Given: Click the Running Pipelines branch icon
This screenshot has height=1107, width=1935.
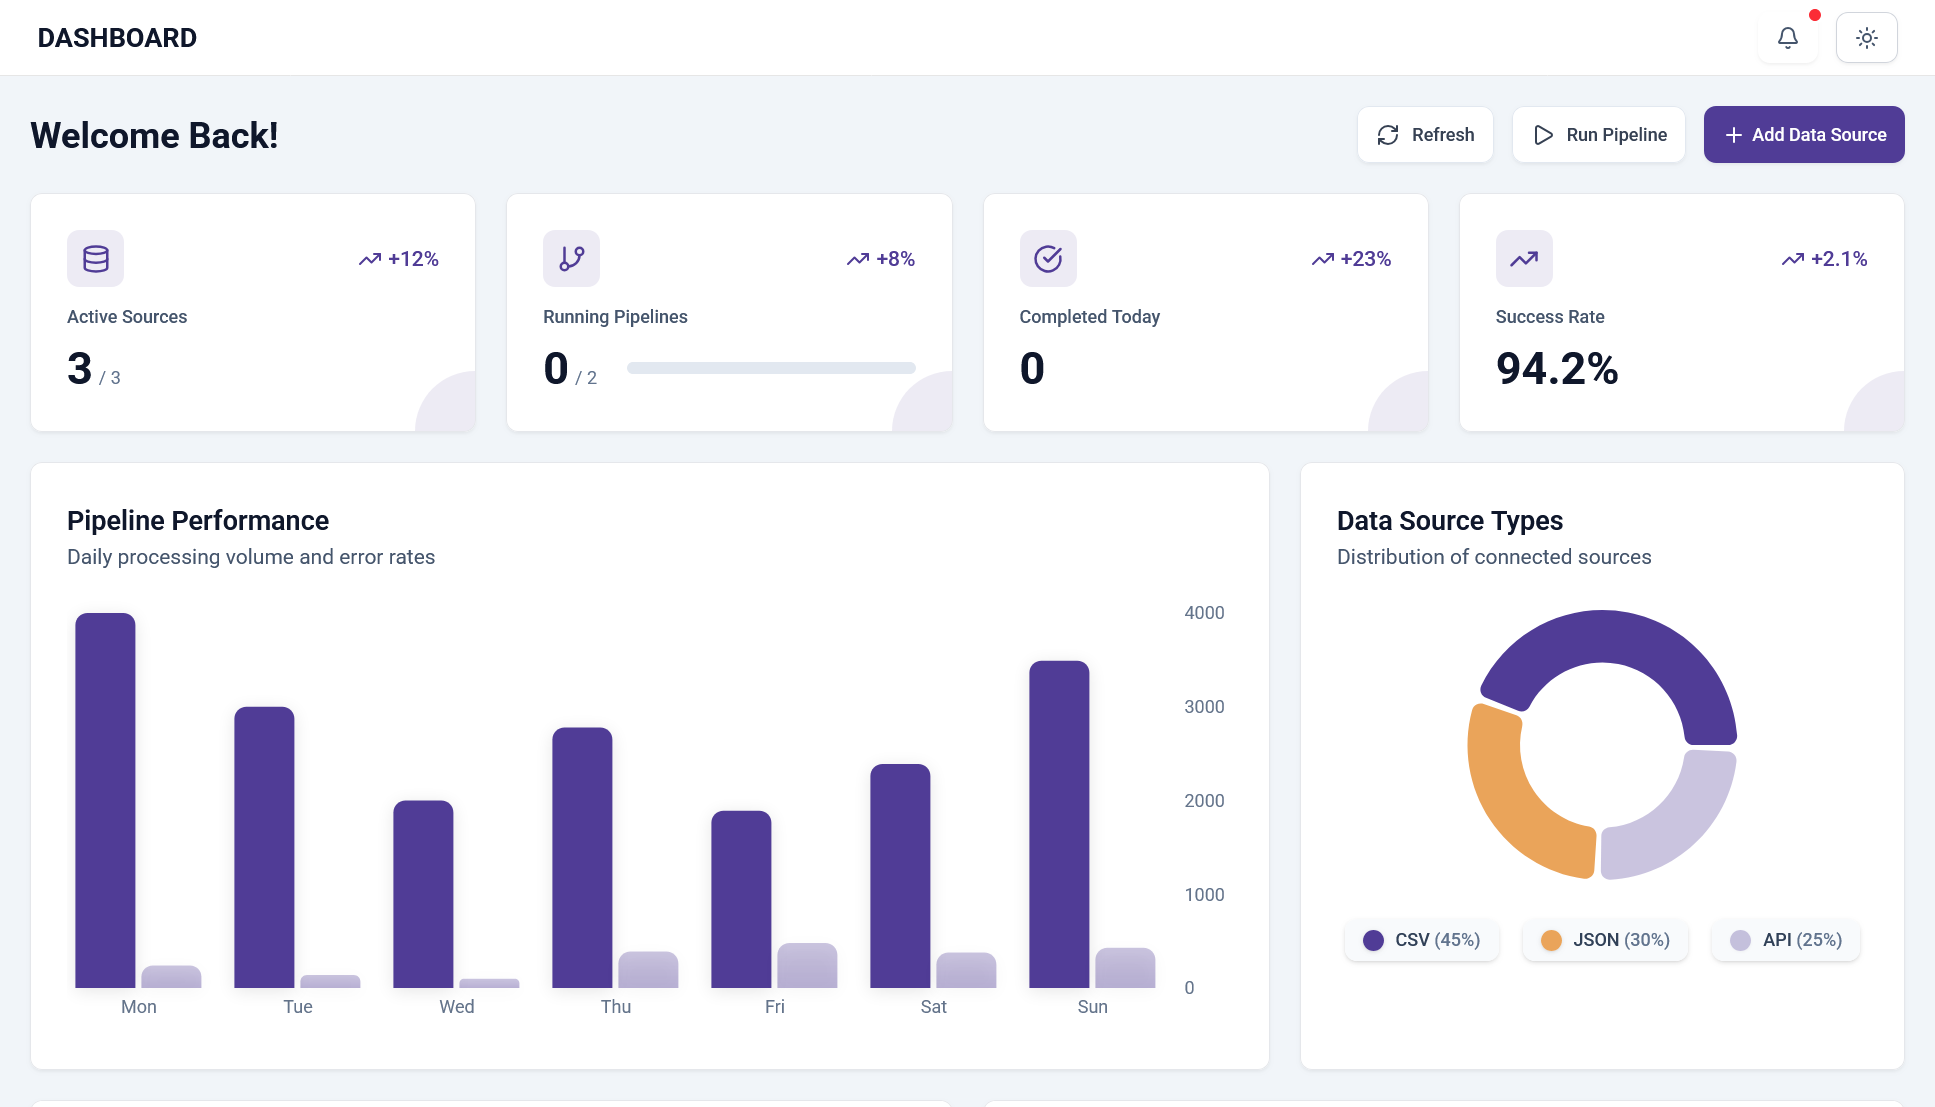Looking at the screenshot, I should pyautogui.click(x=571, y=259).
